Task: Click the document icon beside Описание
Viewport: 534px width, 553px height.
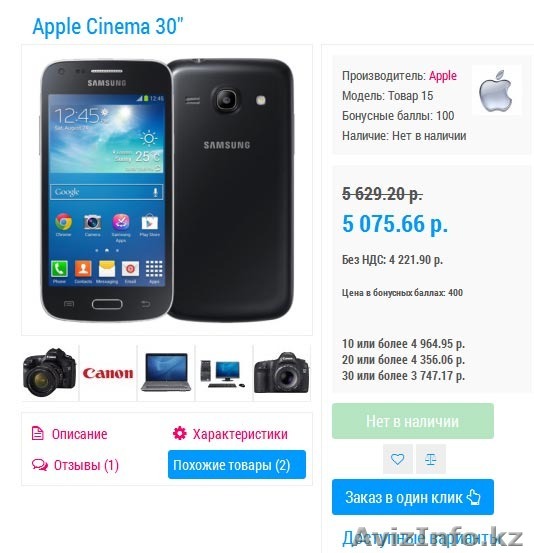Action: [x=38, y=433]
